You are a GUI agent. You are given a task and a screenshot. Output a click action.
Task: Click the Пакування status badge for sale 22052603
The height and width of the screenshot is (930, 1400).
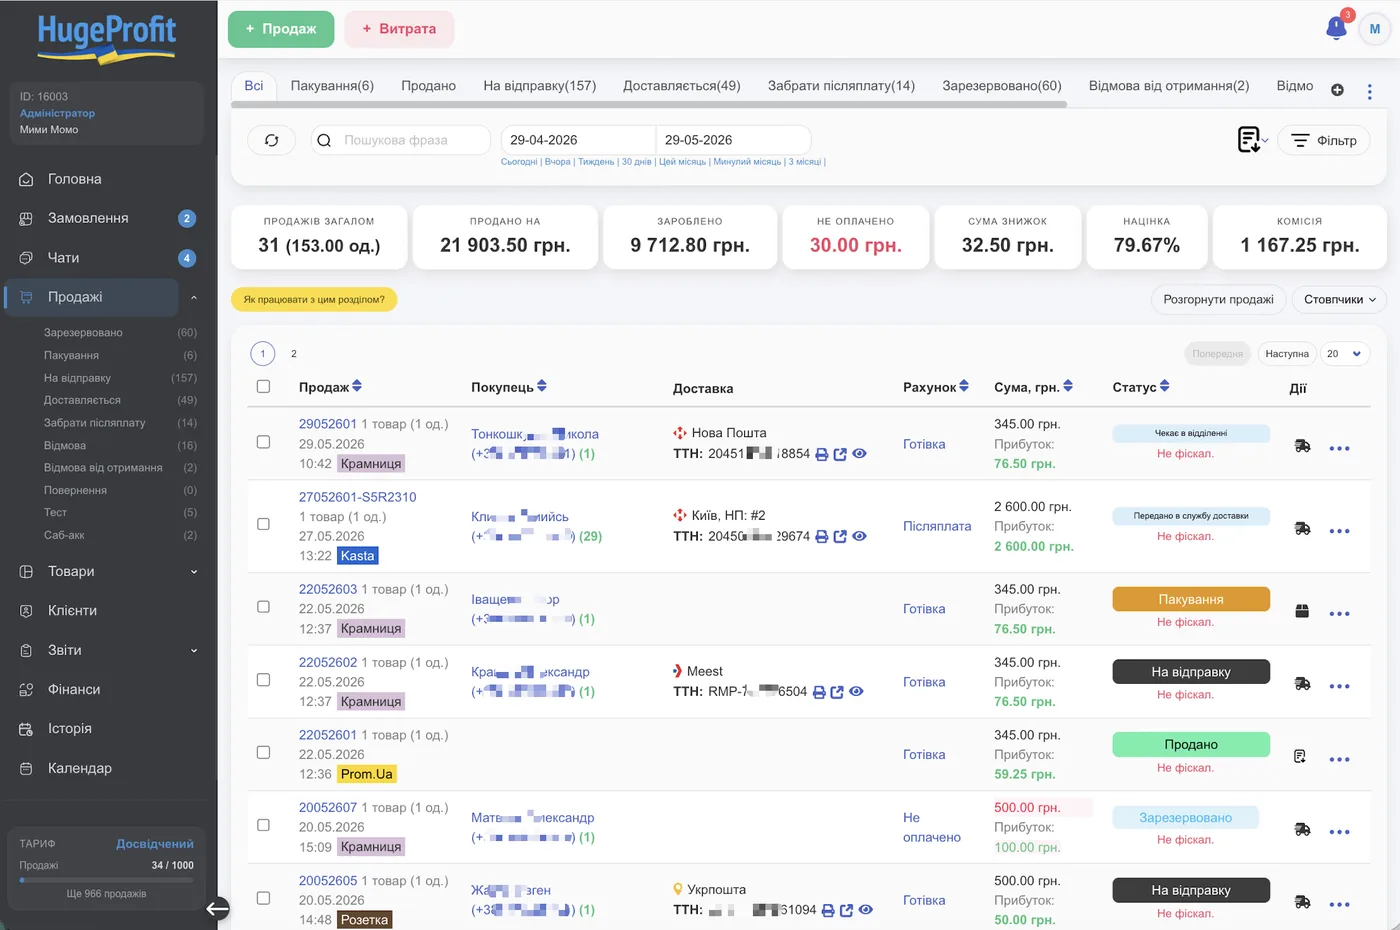click(x=1191, y=599)
